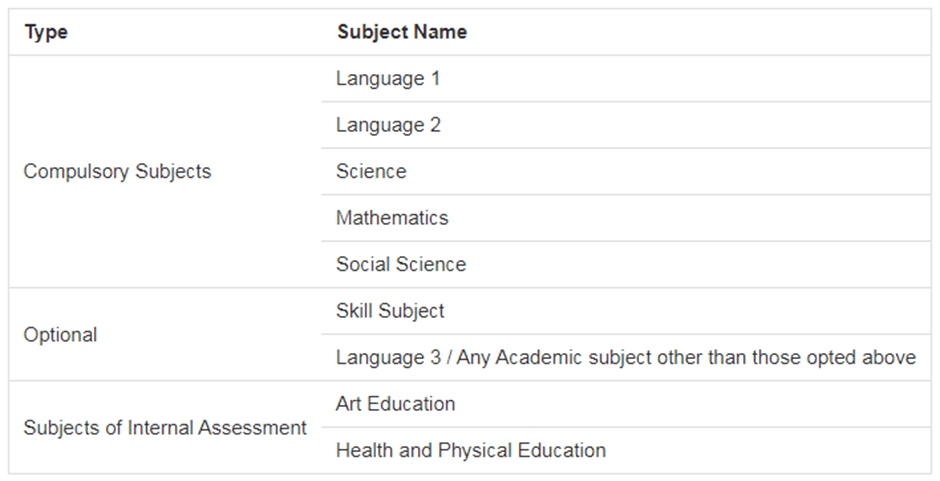The height and width of the screenshot is (481, 940).
Task: Click the Mathematics subject cell
Action: click(x=626, y=218)
